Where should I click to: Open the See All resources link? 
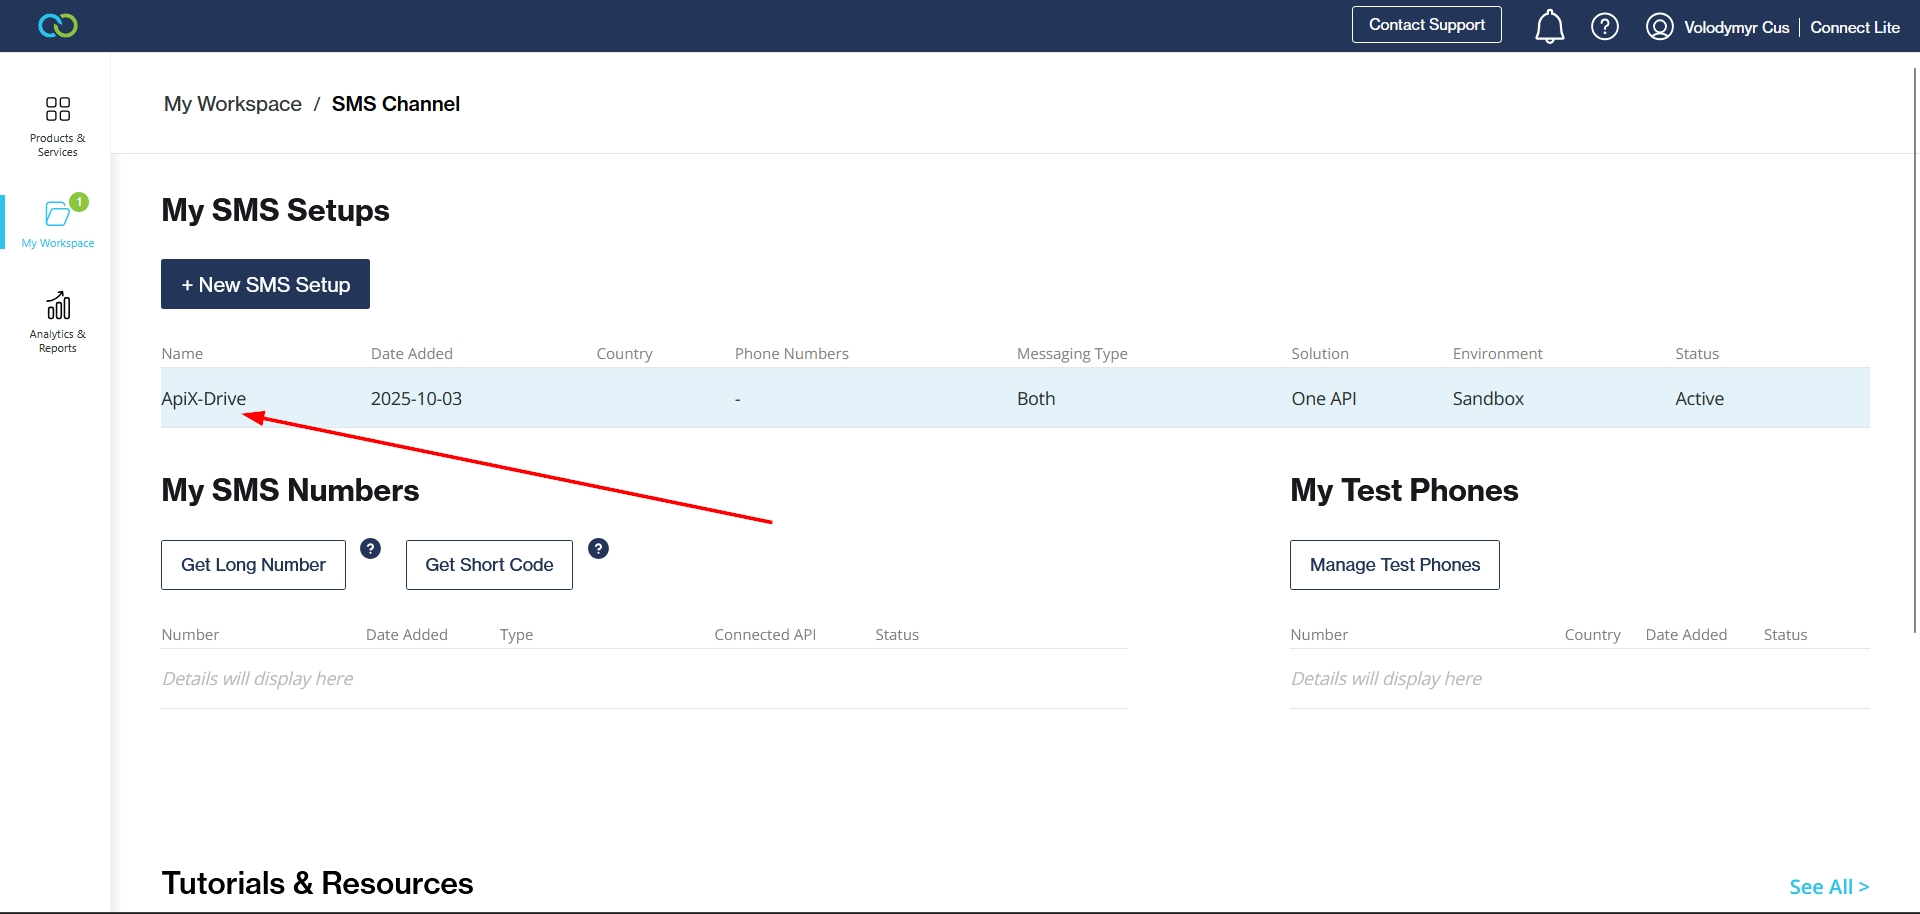(x=1828, y=887)
